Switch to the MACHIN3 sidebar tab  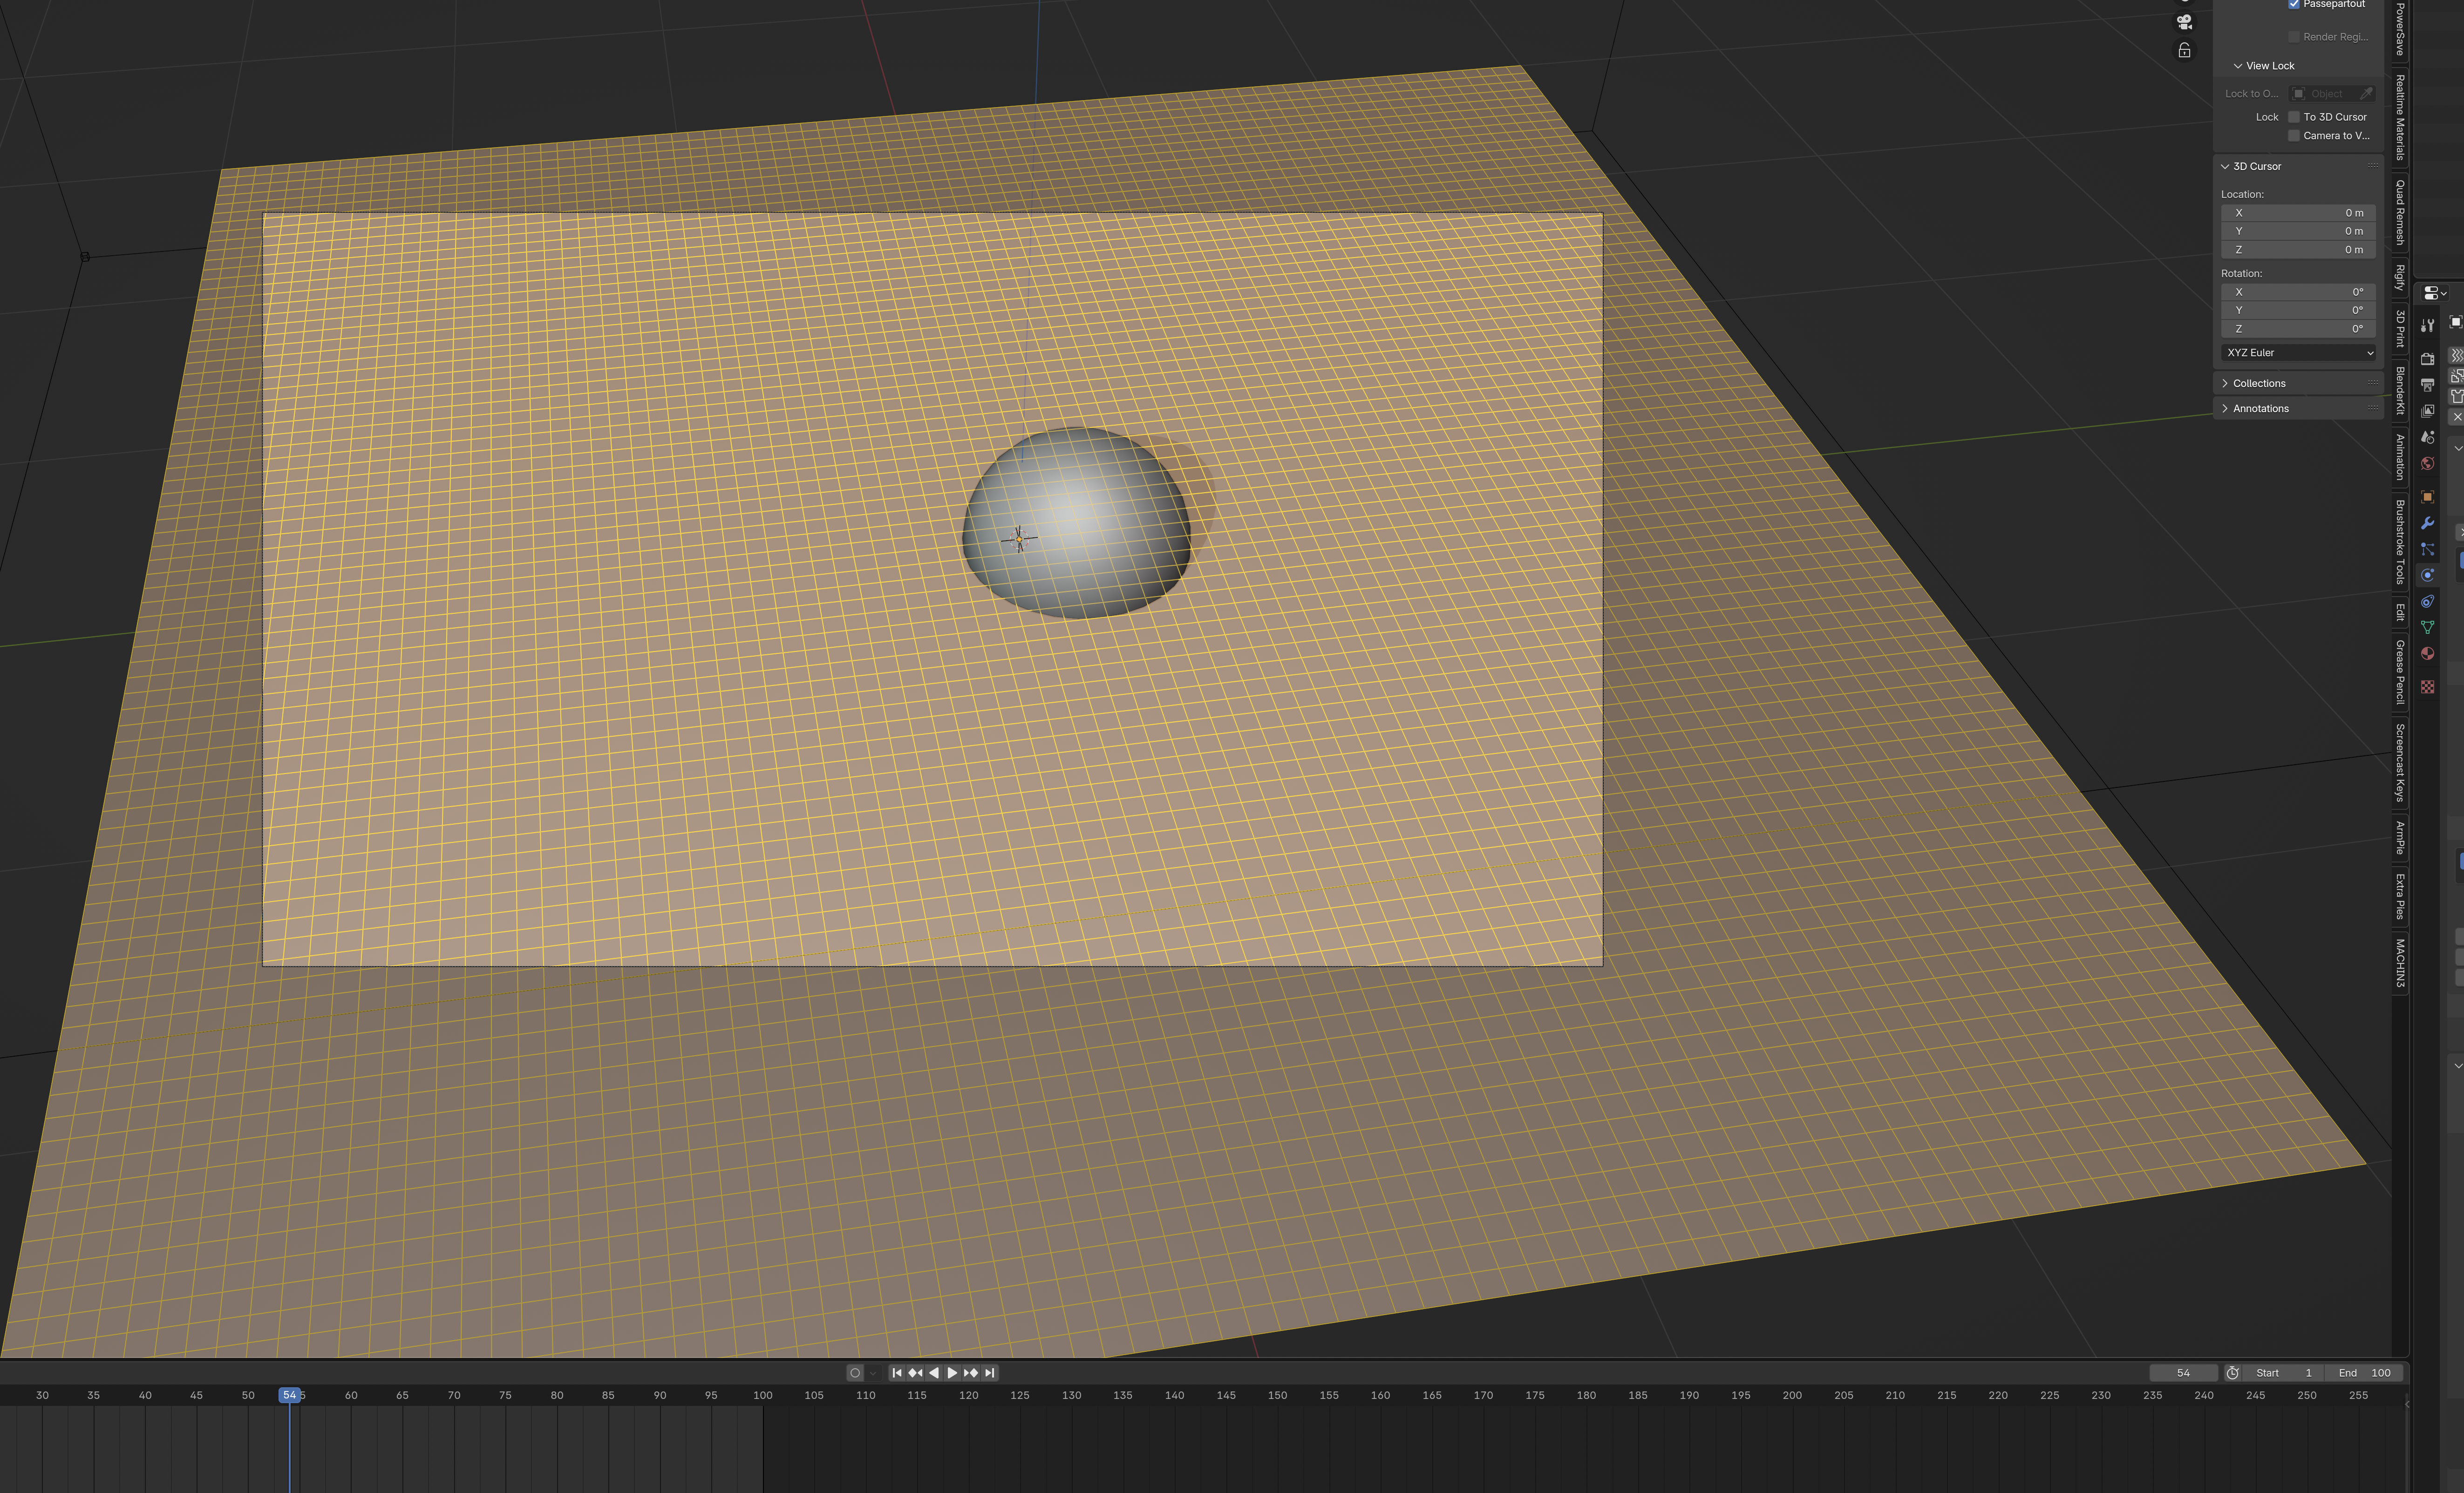point(2400,963)
